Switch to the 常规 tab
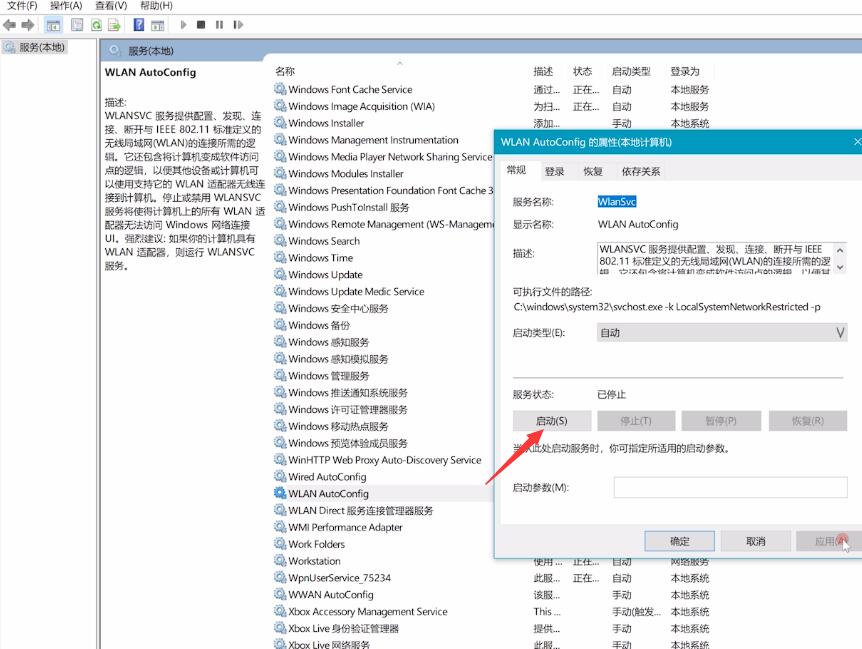Screen dimensions: 862x649 click(516, 170)
